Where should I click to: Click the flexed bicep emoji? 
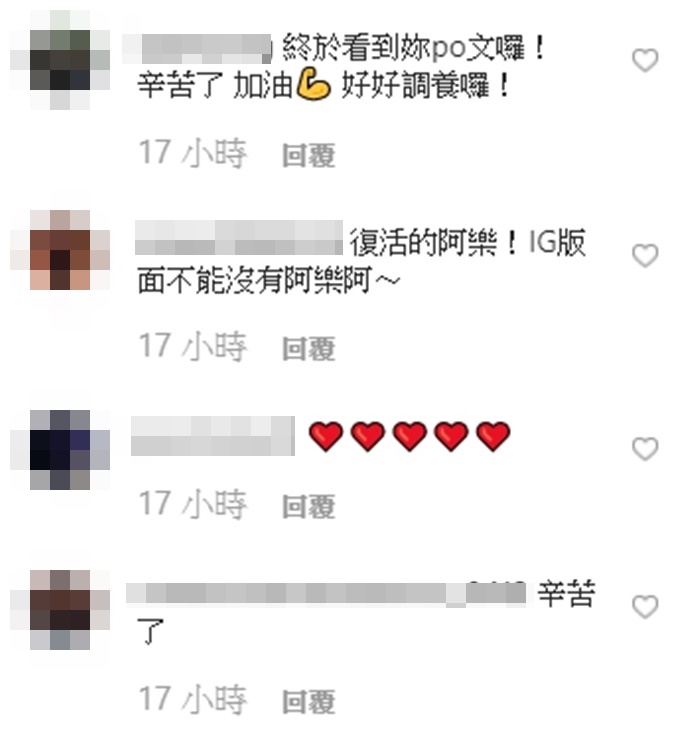click(313, 85)
